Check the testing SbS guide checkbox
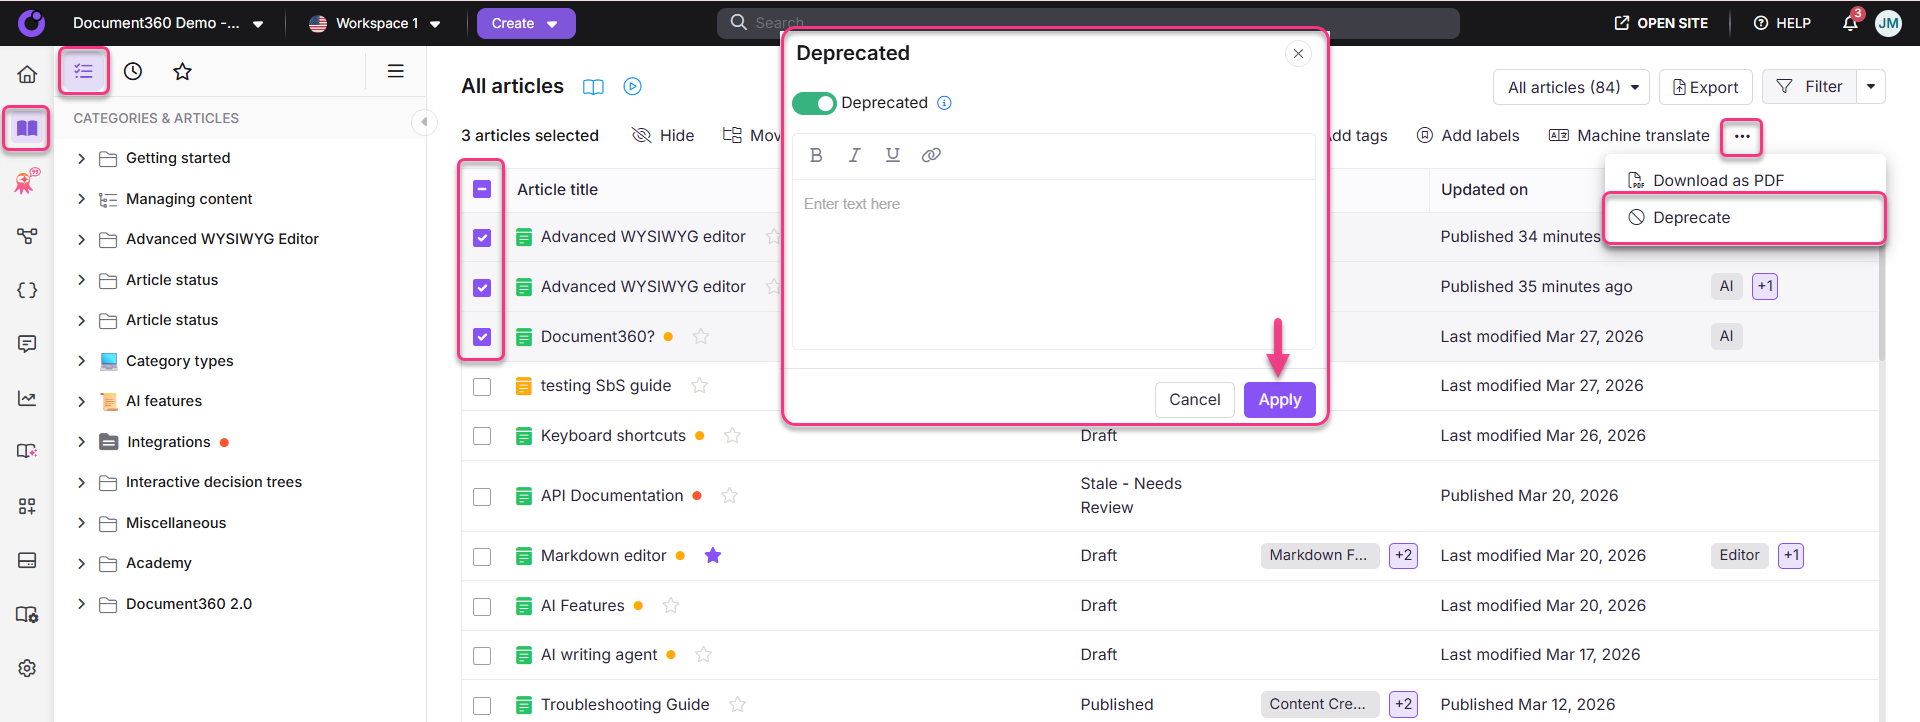 482,387
